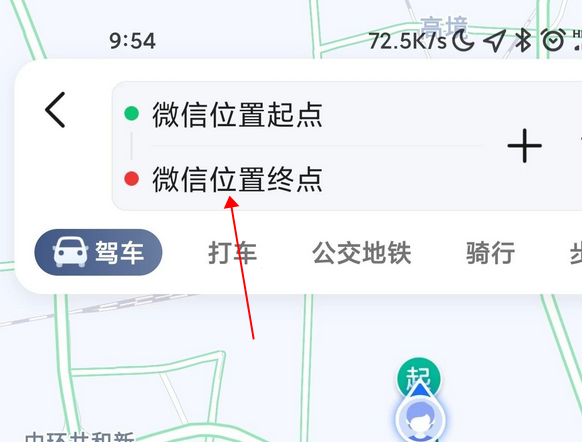Tap the 9:54 clock in status bar
Image resolution: width=582 pixels, height=442 pixels.
coord(132,41)
